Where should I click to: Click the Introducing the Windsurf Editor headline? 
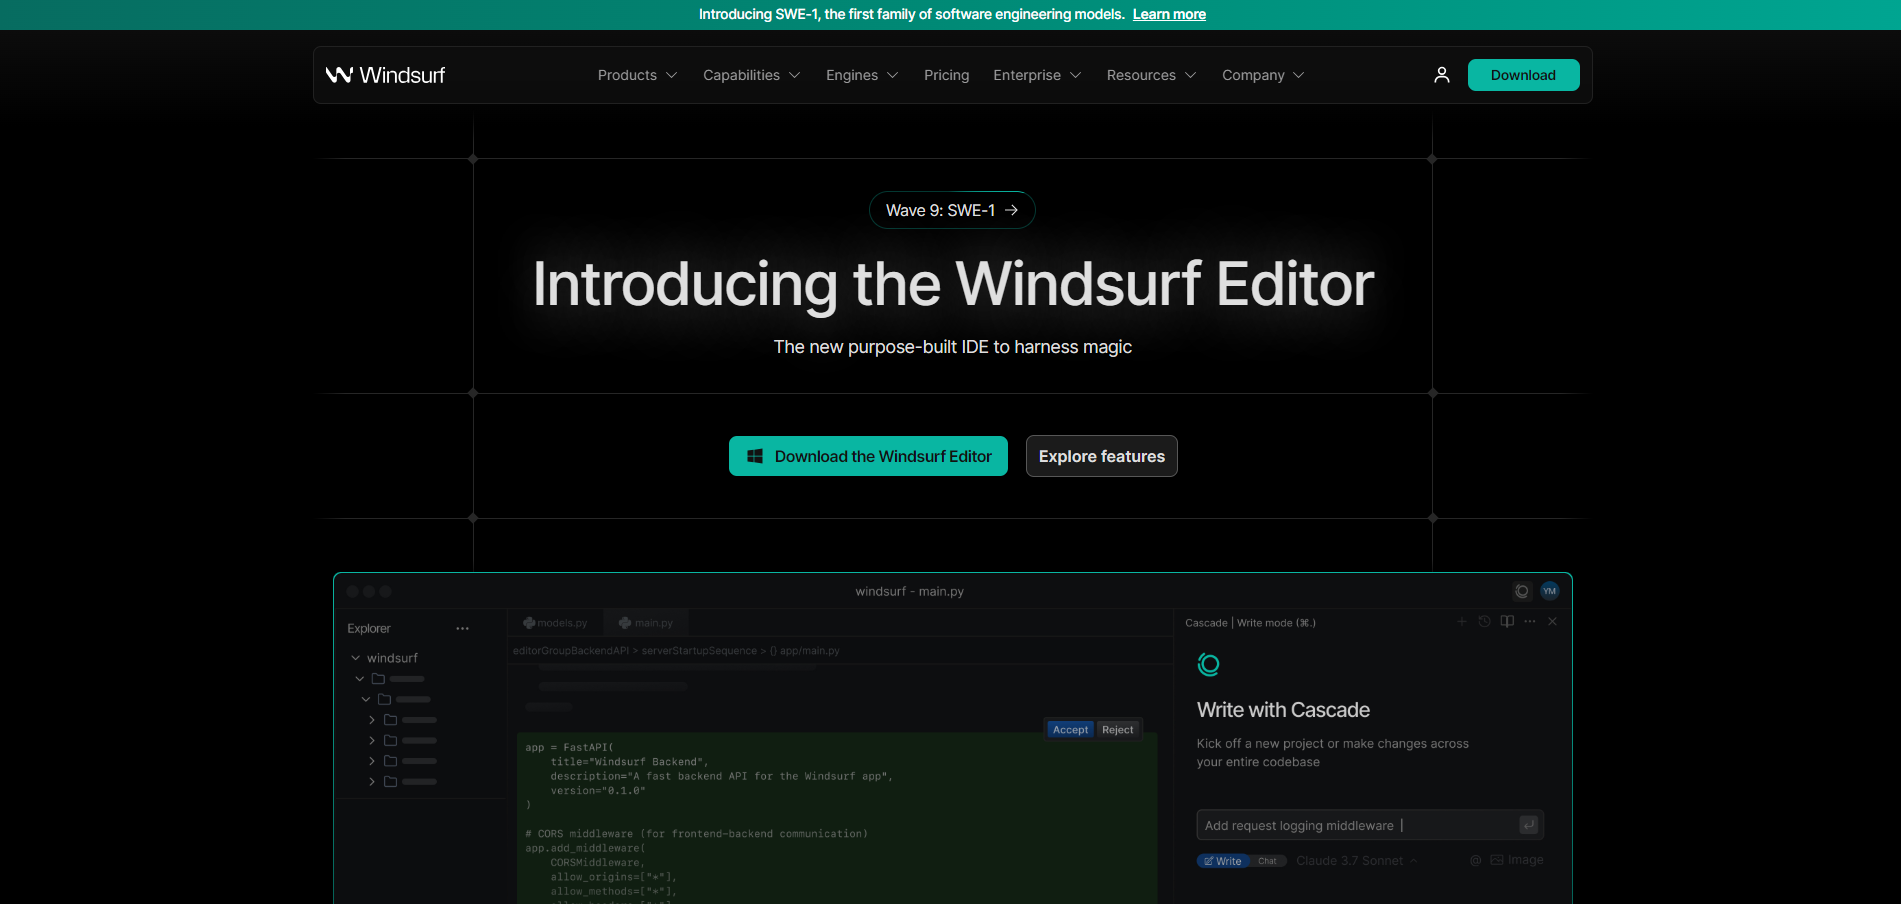tap(953, 284)
